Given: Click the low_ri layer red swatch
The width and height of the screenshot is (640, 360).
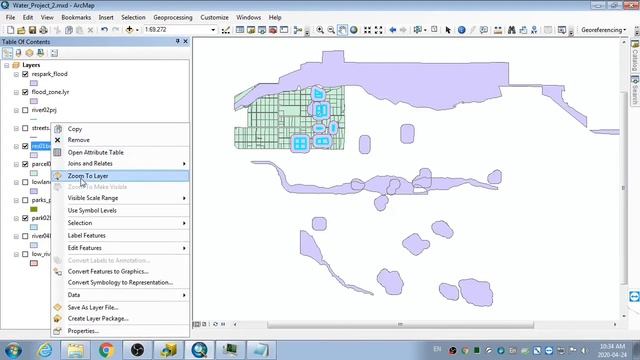Looking at the screenshot, I should tap(34, 263).
